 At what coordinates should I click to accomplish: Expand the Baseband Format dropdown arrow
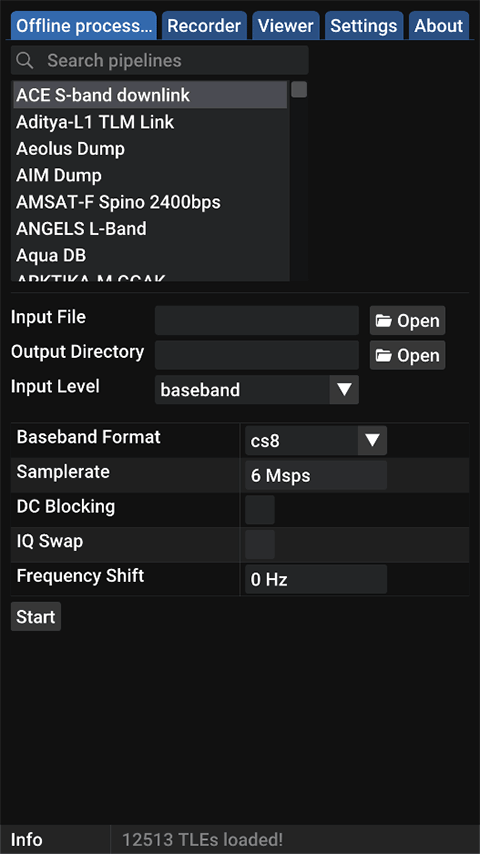coord(373,441)
